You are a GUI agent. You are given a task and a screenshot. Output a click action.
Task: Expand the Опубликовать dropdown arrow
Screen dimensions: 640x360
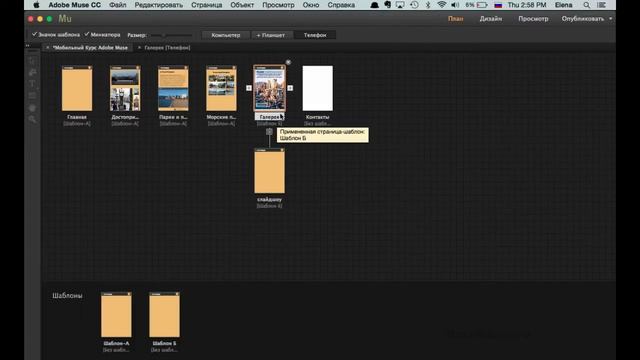click(611, 19)
